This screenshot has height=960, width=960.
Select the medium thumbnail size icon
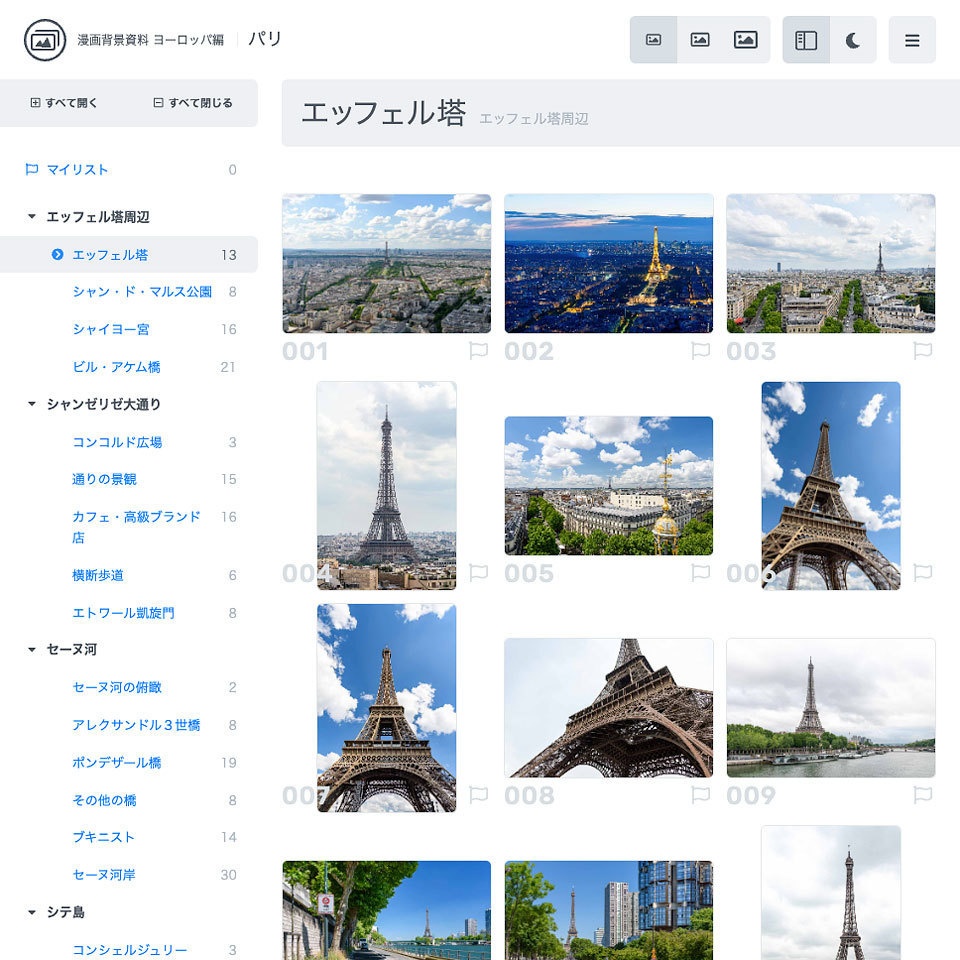coord(700,39)
